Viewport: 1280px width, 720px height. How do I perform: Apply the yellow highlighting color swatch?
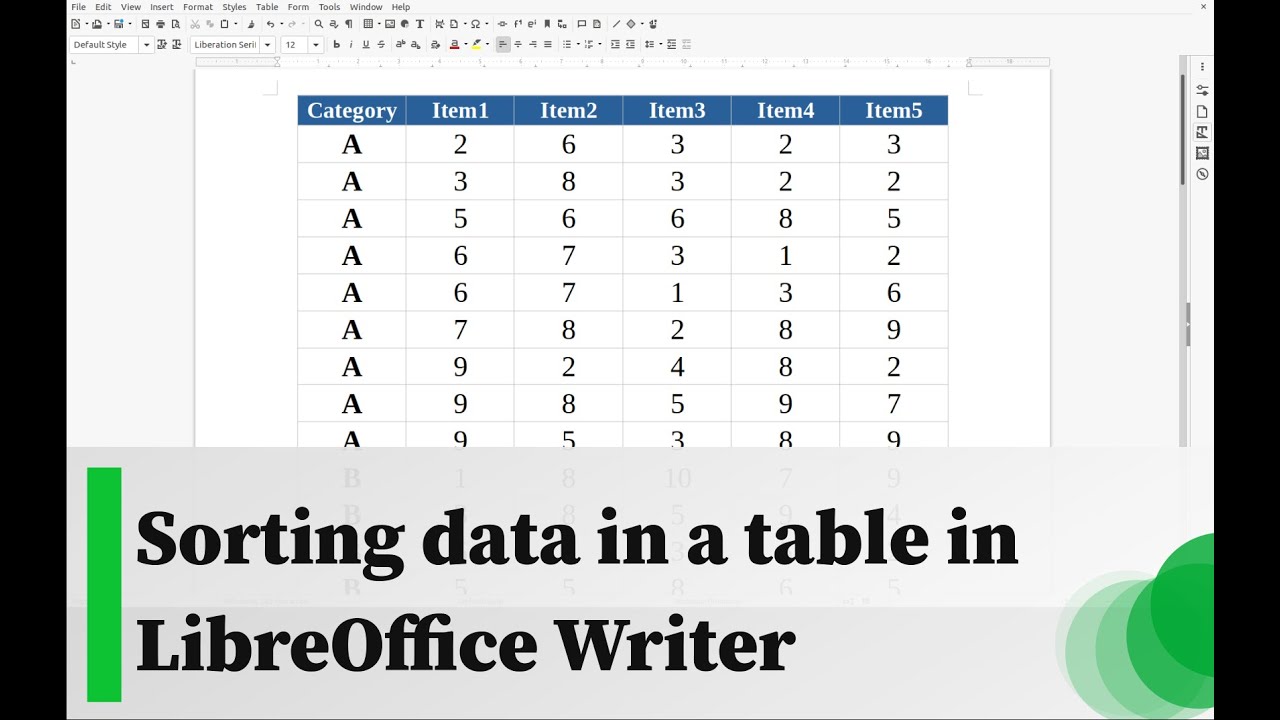(x=476, y=44)
